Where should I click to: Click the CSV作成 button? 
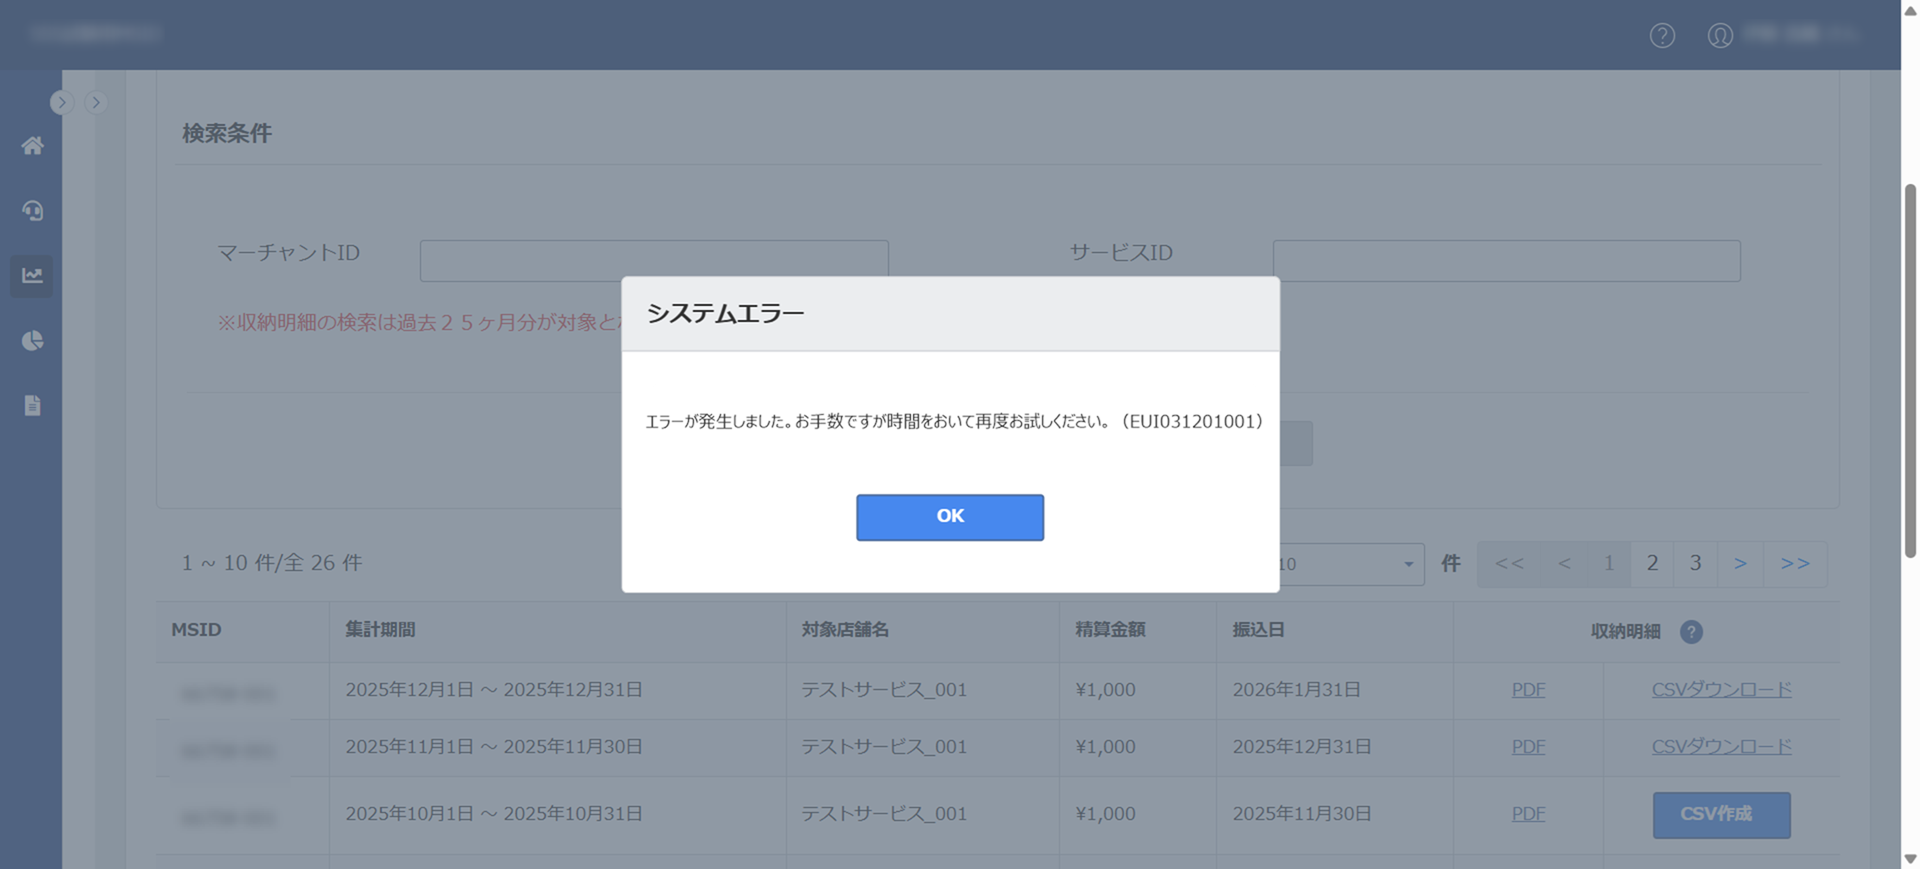[1721, 815]
